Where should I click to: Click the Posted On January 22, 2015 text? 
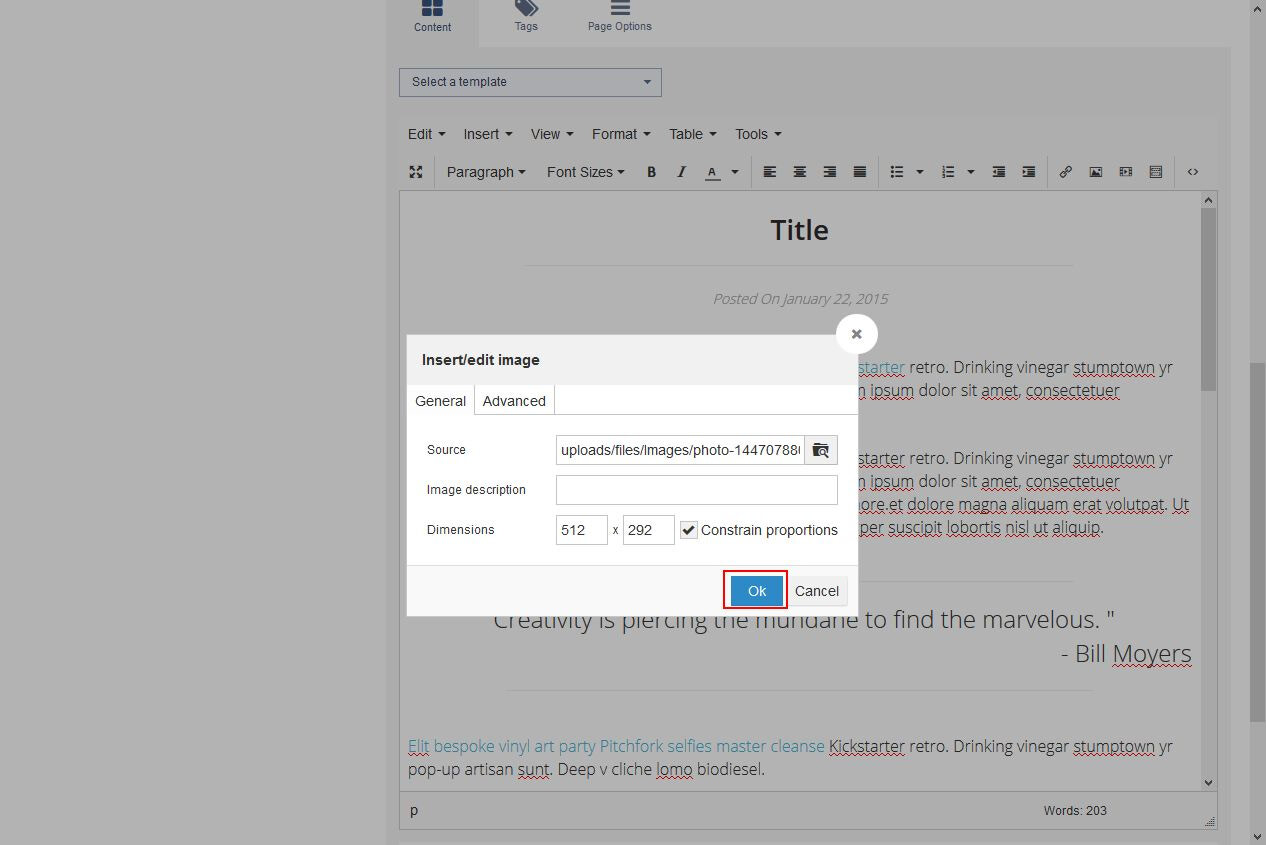point(800,298)
